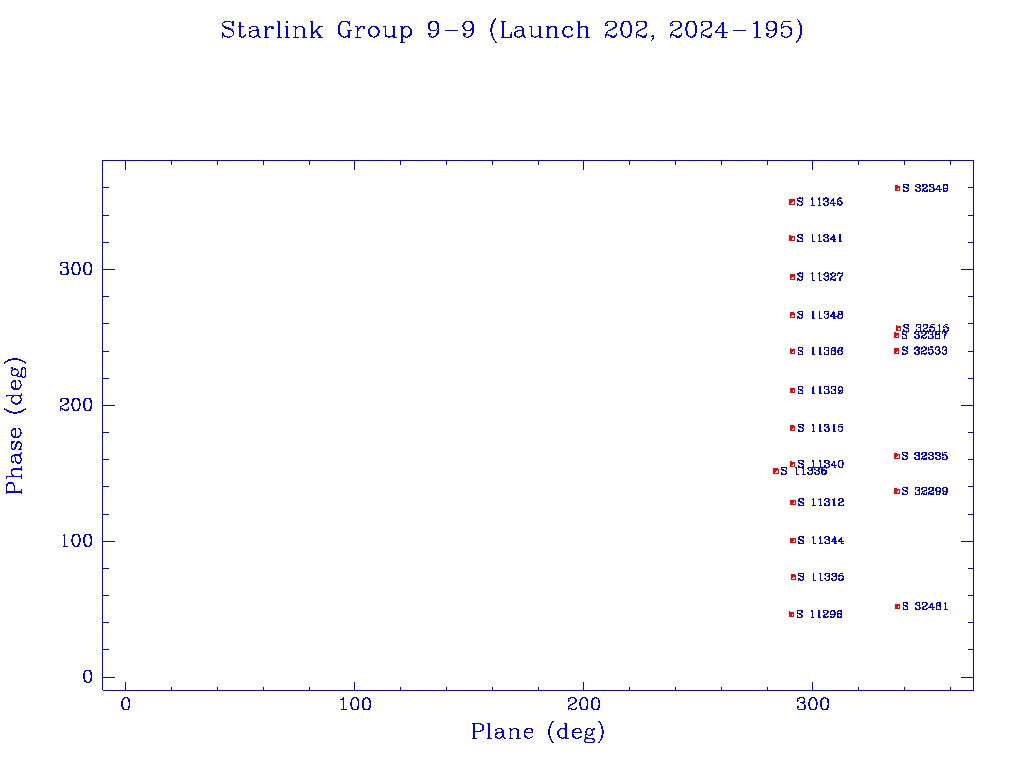Click the red marker next to S 11348
Viewport: 1024px width, 768px height.
click(x=792, y=315)
